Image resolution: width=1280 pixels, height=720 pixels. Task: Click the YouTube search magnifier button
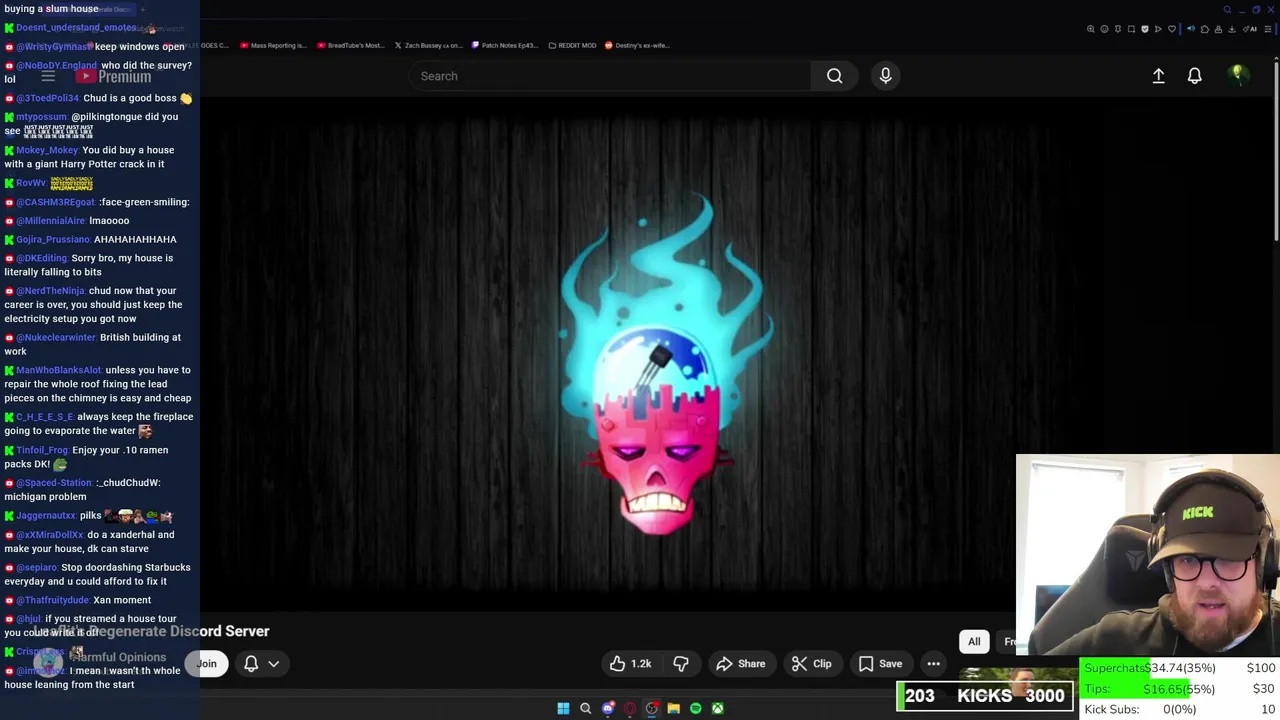[x=834, y=76]
